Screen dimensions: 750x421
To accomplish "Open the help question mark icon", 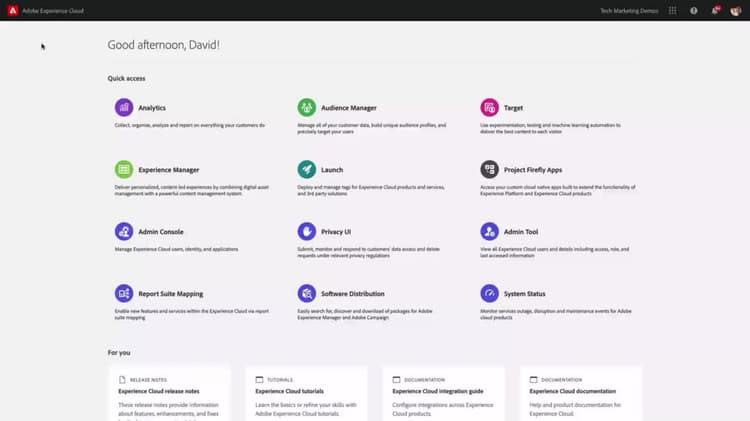I will [x=694, y=11].
